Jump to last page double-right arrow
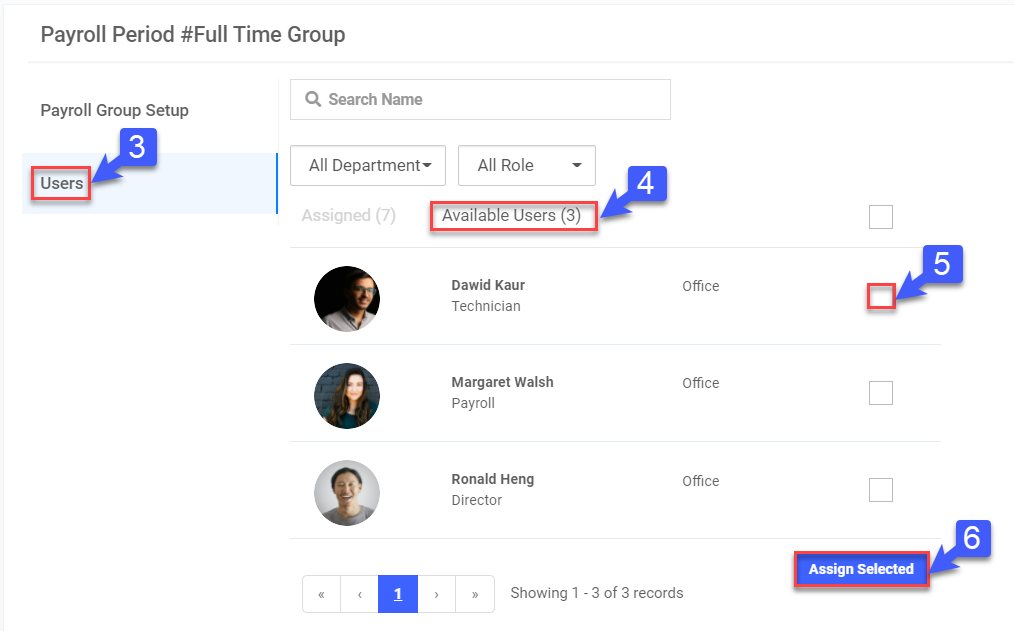Screen dimensions: 1014x631 [475, 594]
